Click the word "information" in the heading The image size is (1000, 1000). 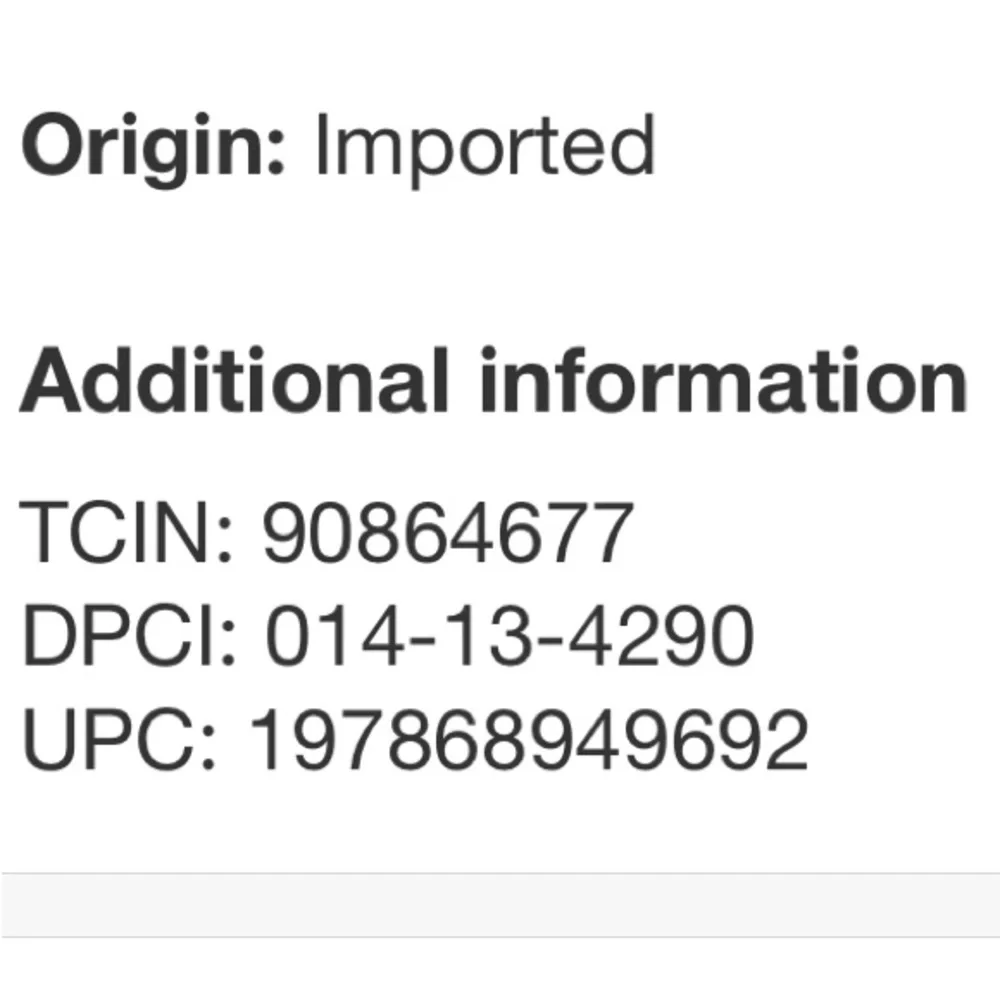point(722,382)
